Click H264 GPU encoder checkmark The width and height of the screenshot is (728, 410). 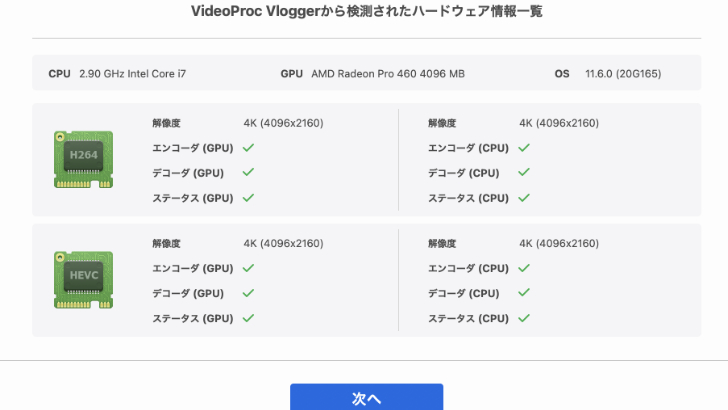click(x=248, y=148)
